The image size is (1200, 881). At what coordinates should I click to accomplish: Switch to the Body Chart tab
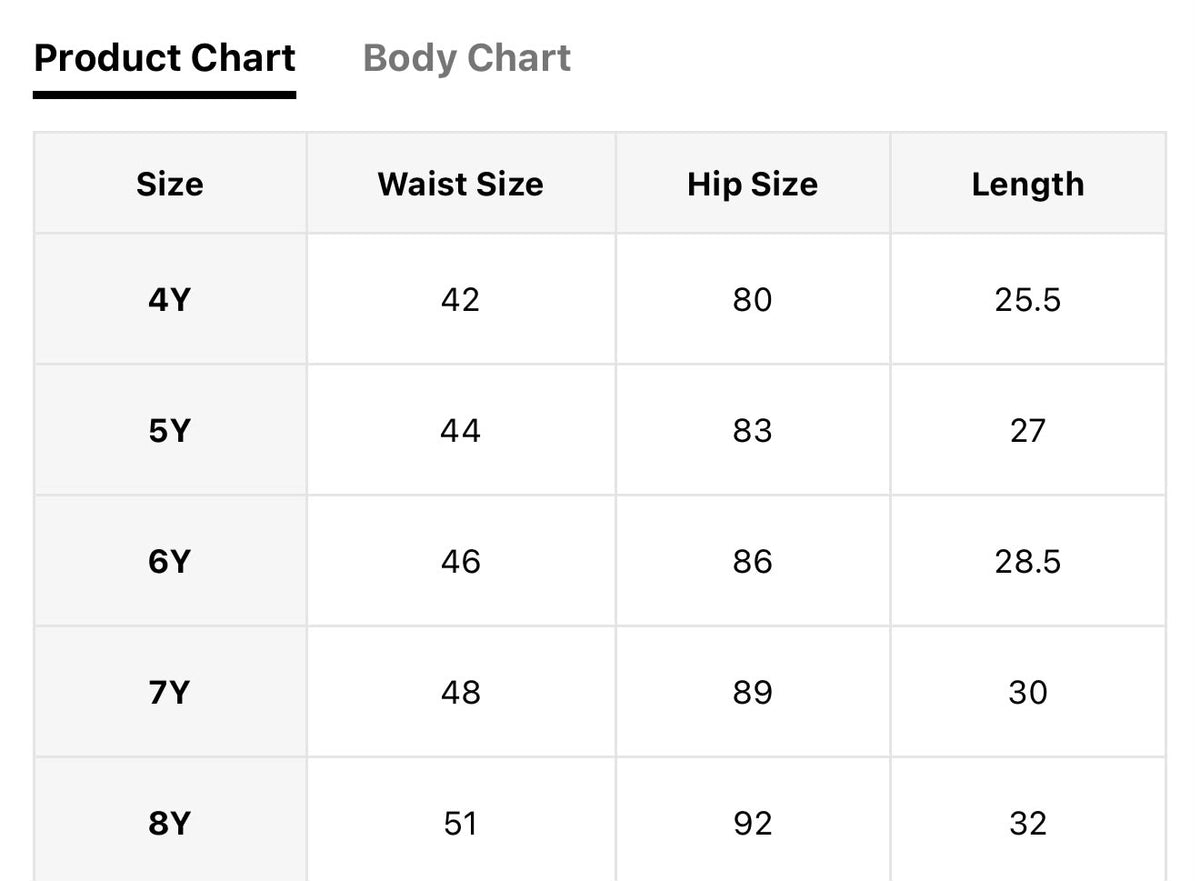coord(467,57)
